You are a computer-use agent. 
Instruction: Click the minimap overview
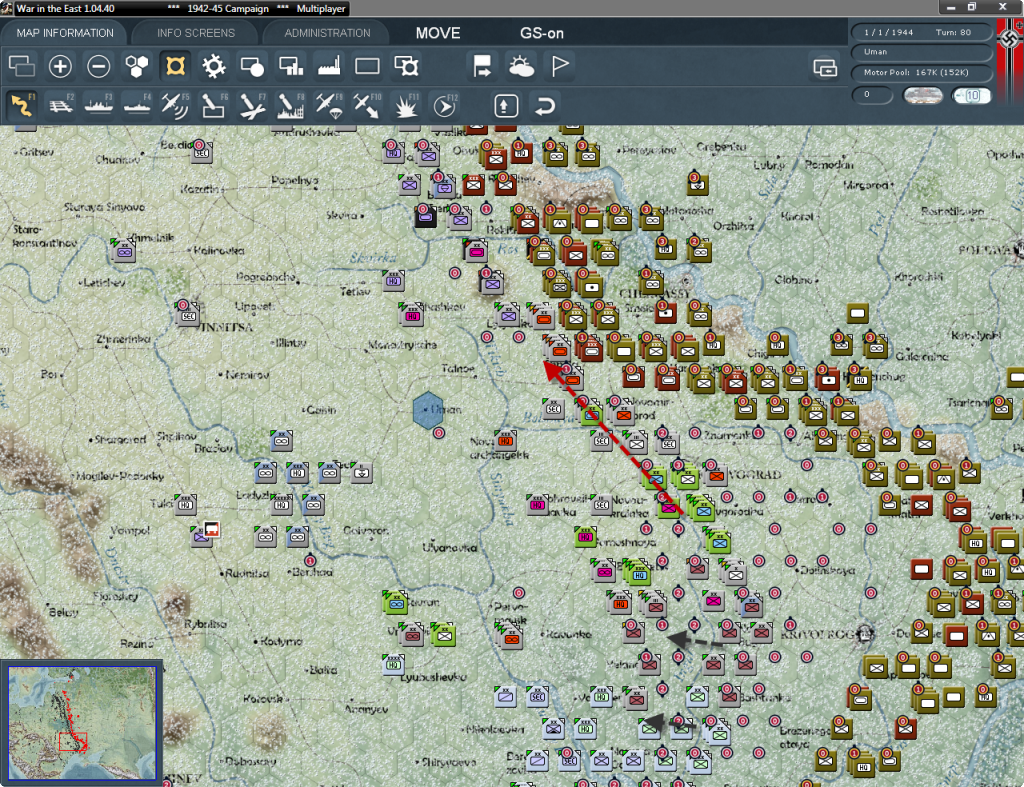point(82,722)
